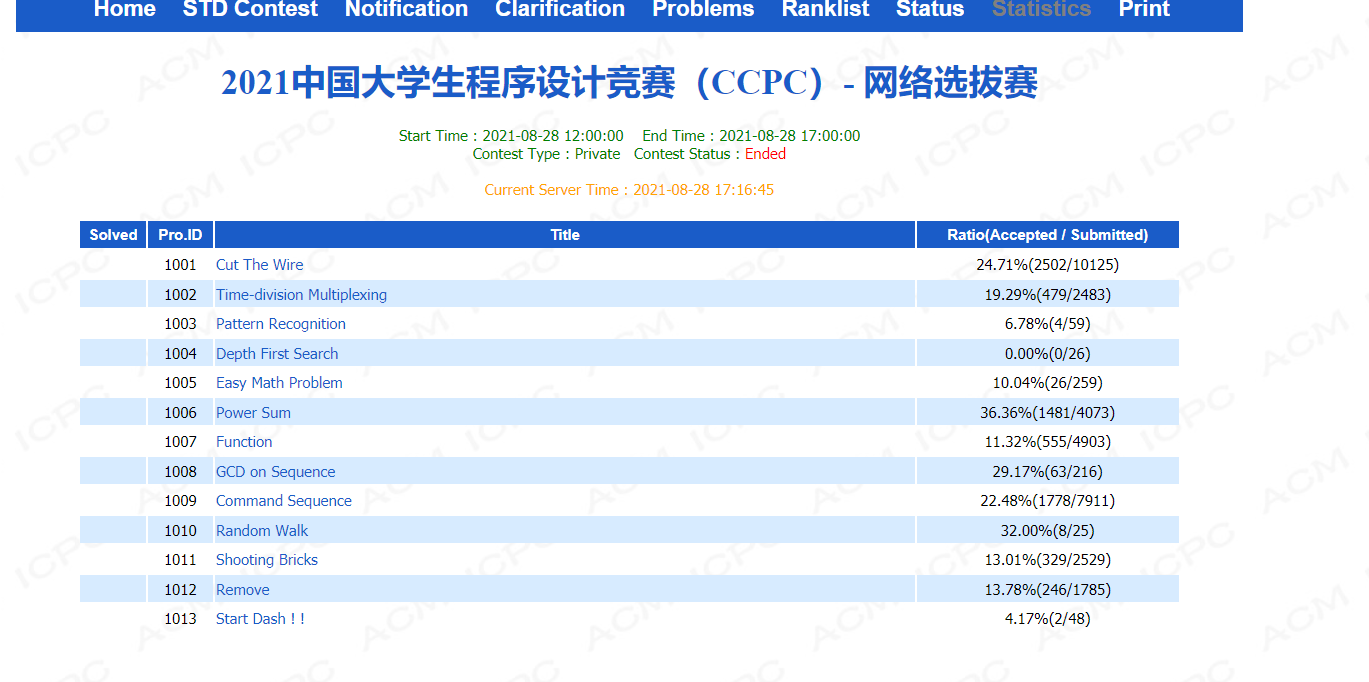Open the Print page
1369x682 pixels.
click(1143, 10)
